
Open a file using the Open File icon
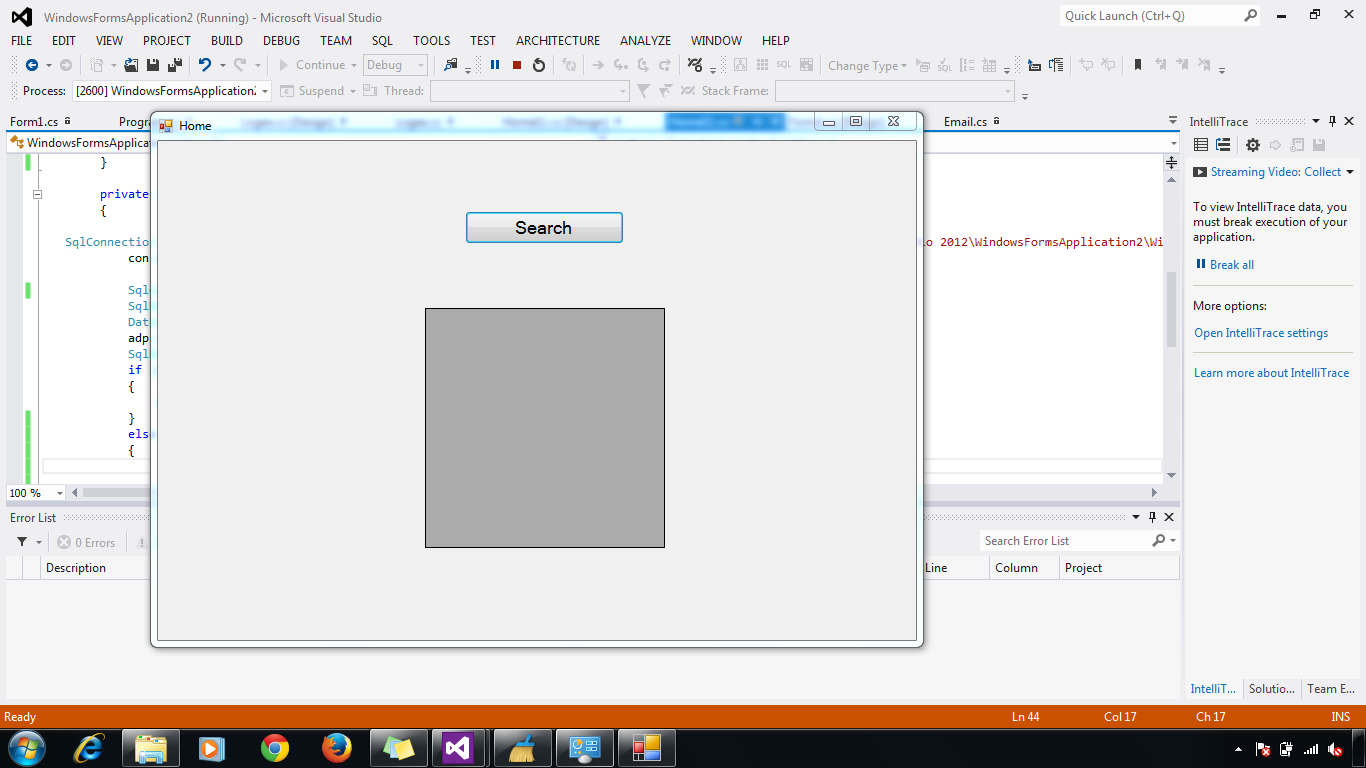131,65
